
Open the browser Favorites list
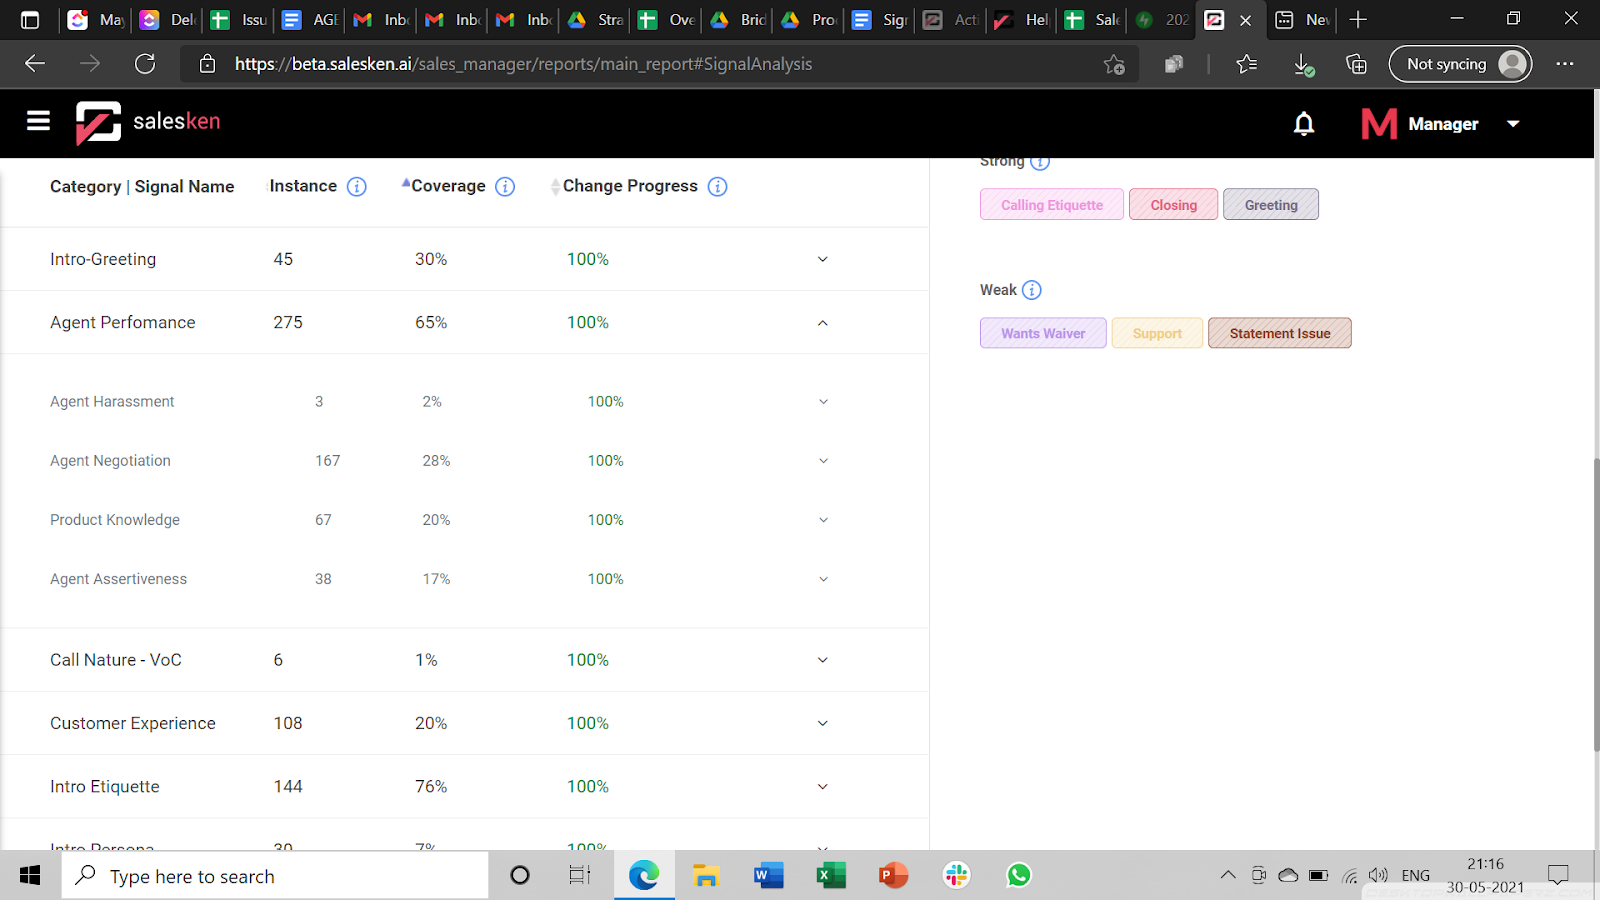(1246, 64)
